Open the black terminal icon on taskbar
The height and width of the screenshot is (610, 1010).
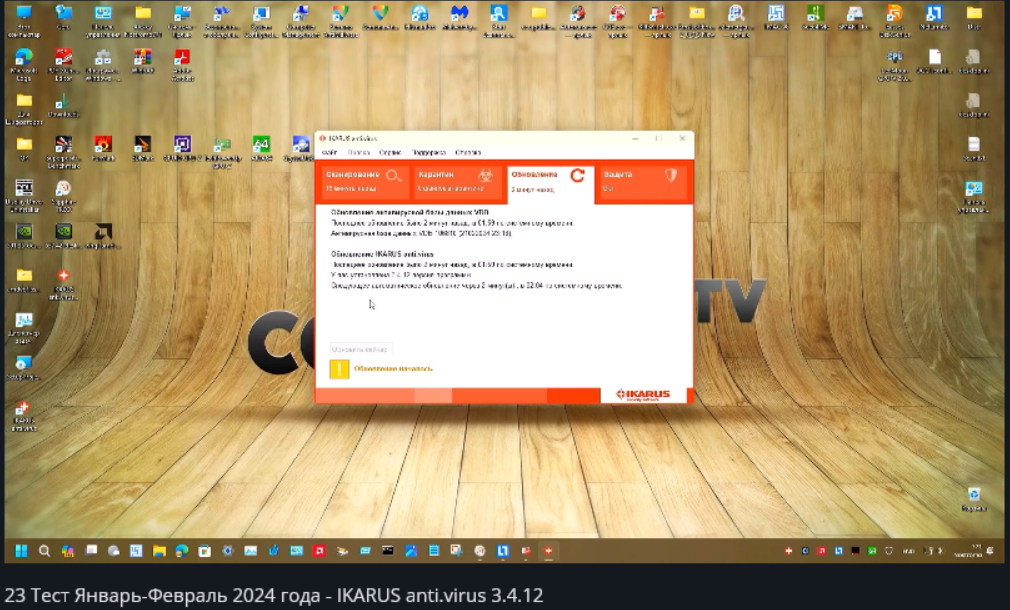click(x=388, y=551)
